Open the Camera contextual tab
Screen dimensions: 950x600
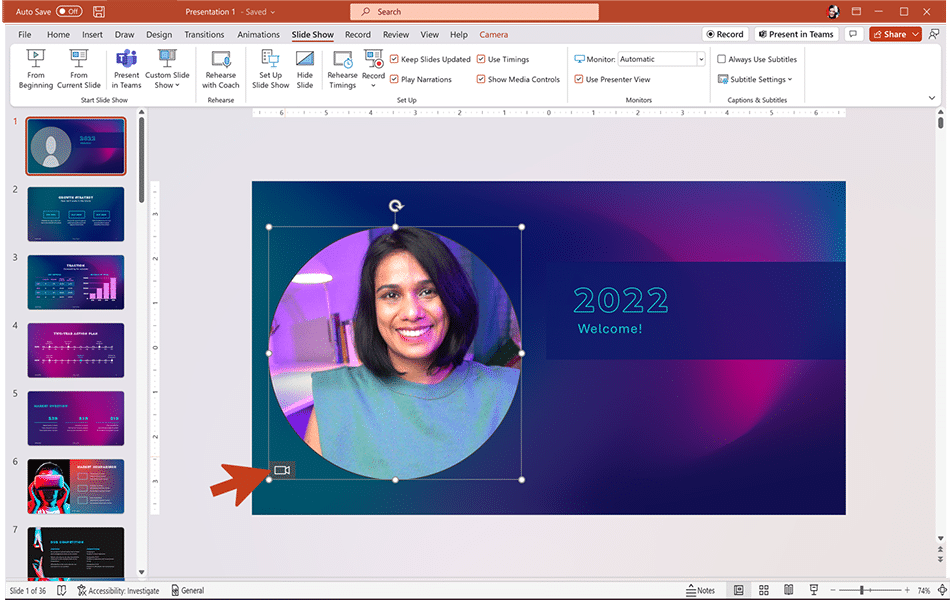click(494, 35)
